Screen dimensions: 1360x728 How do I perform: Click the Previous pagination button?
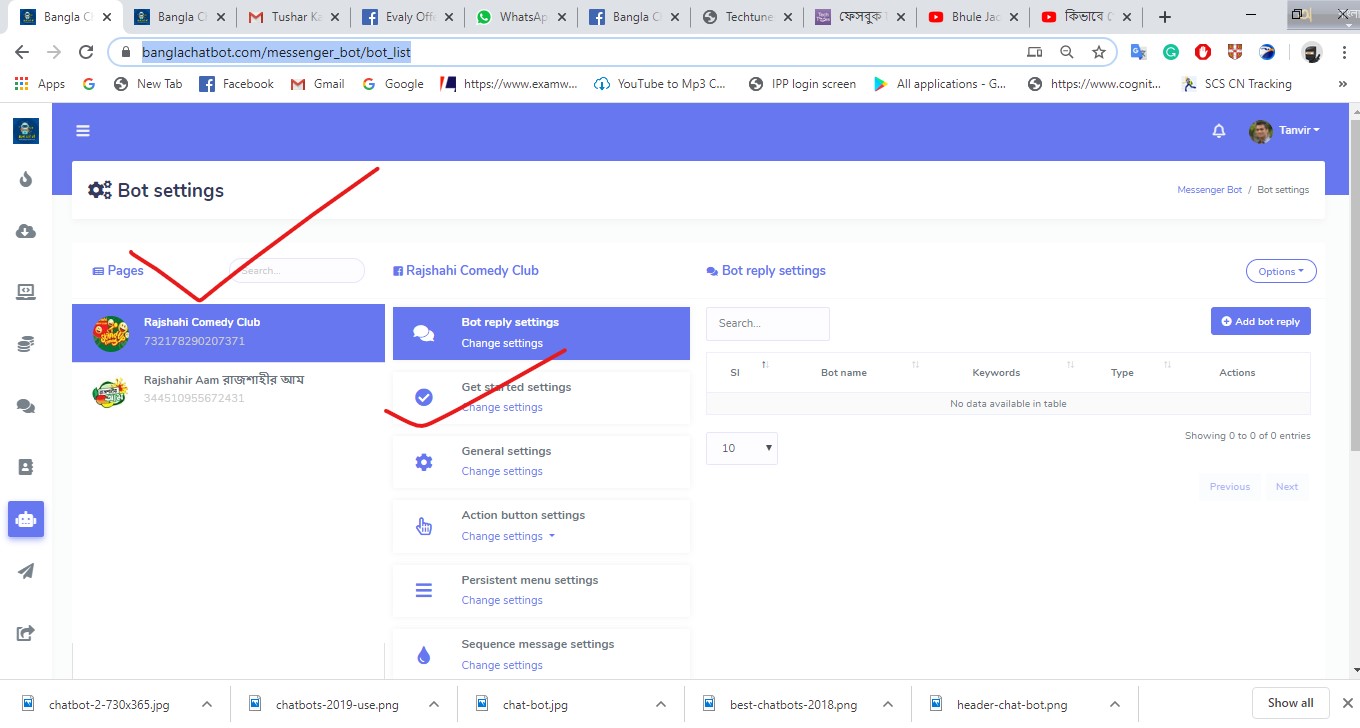[1230, 487]
